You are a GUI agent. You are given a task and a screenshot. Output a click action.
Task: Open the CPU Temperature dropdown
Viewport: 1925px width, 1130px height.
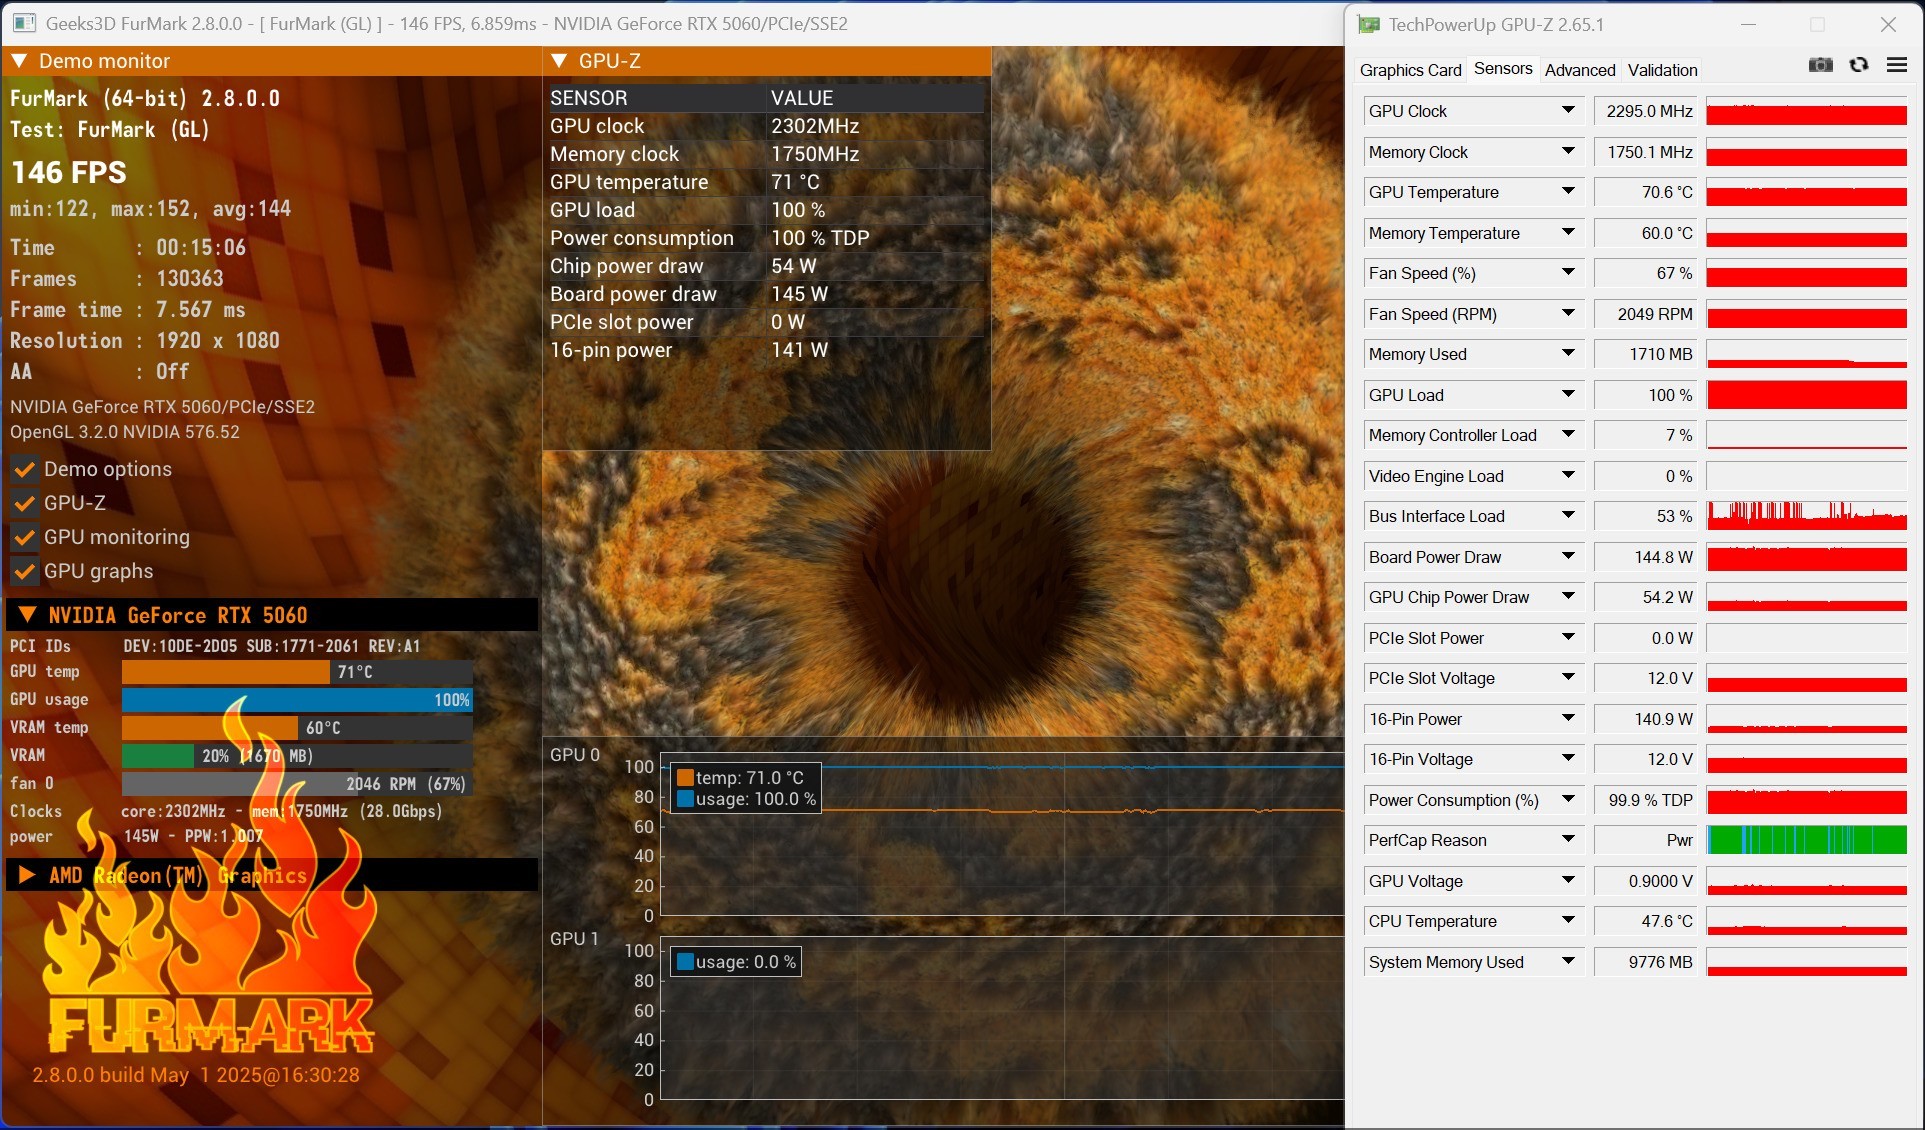(1567, 921)
